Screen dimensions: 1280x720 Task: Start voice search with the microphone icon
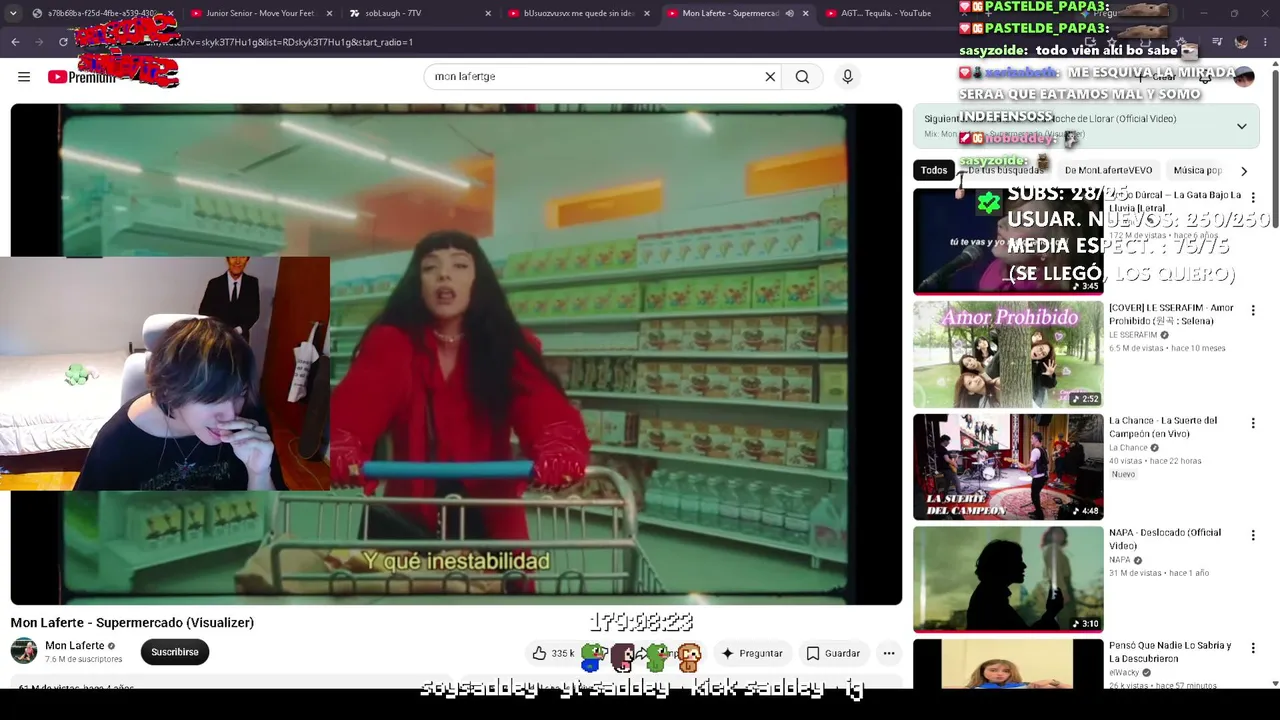(x=847, y=77)
